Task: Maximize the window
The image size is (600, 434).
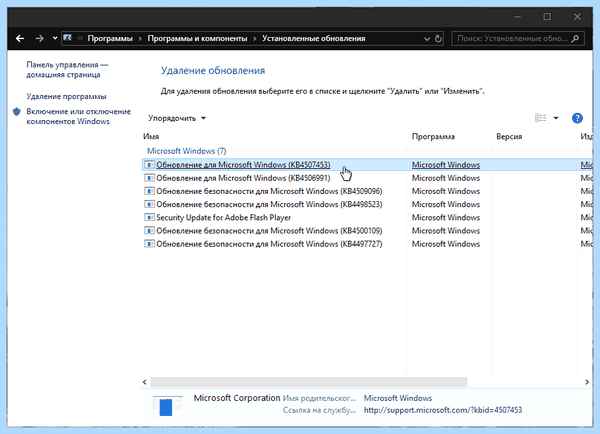Action: pyautogui.click(x=547, y=17)
